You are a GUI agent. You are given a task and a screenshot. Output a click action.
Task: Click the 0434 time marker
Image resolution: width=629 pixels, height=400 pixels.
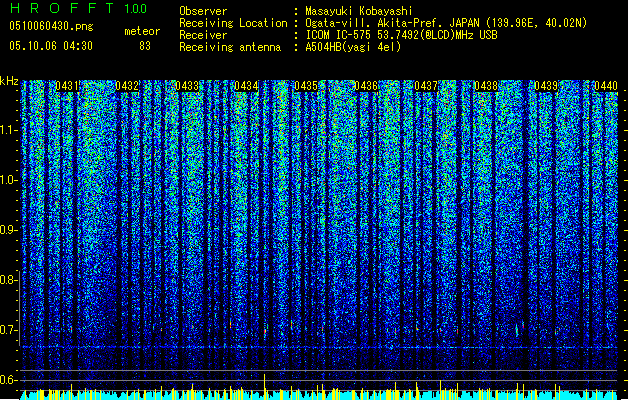pos(246,86)
